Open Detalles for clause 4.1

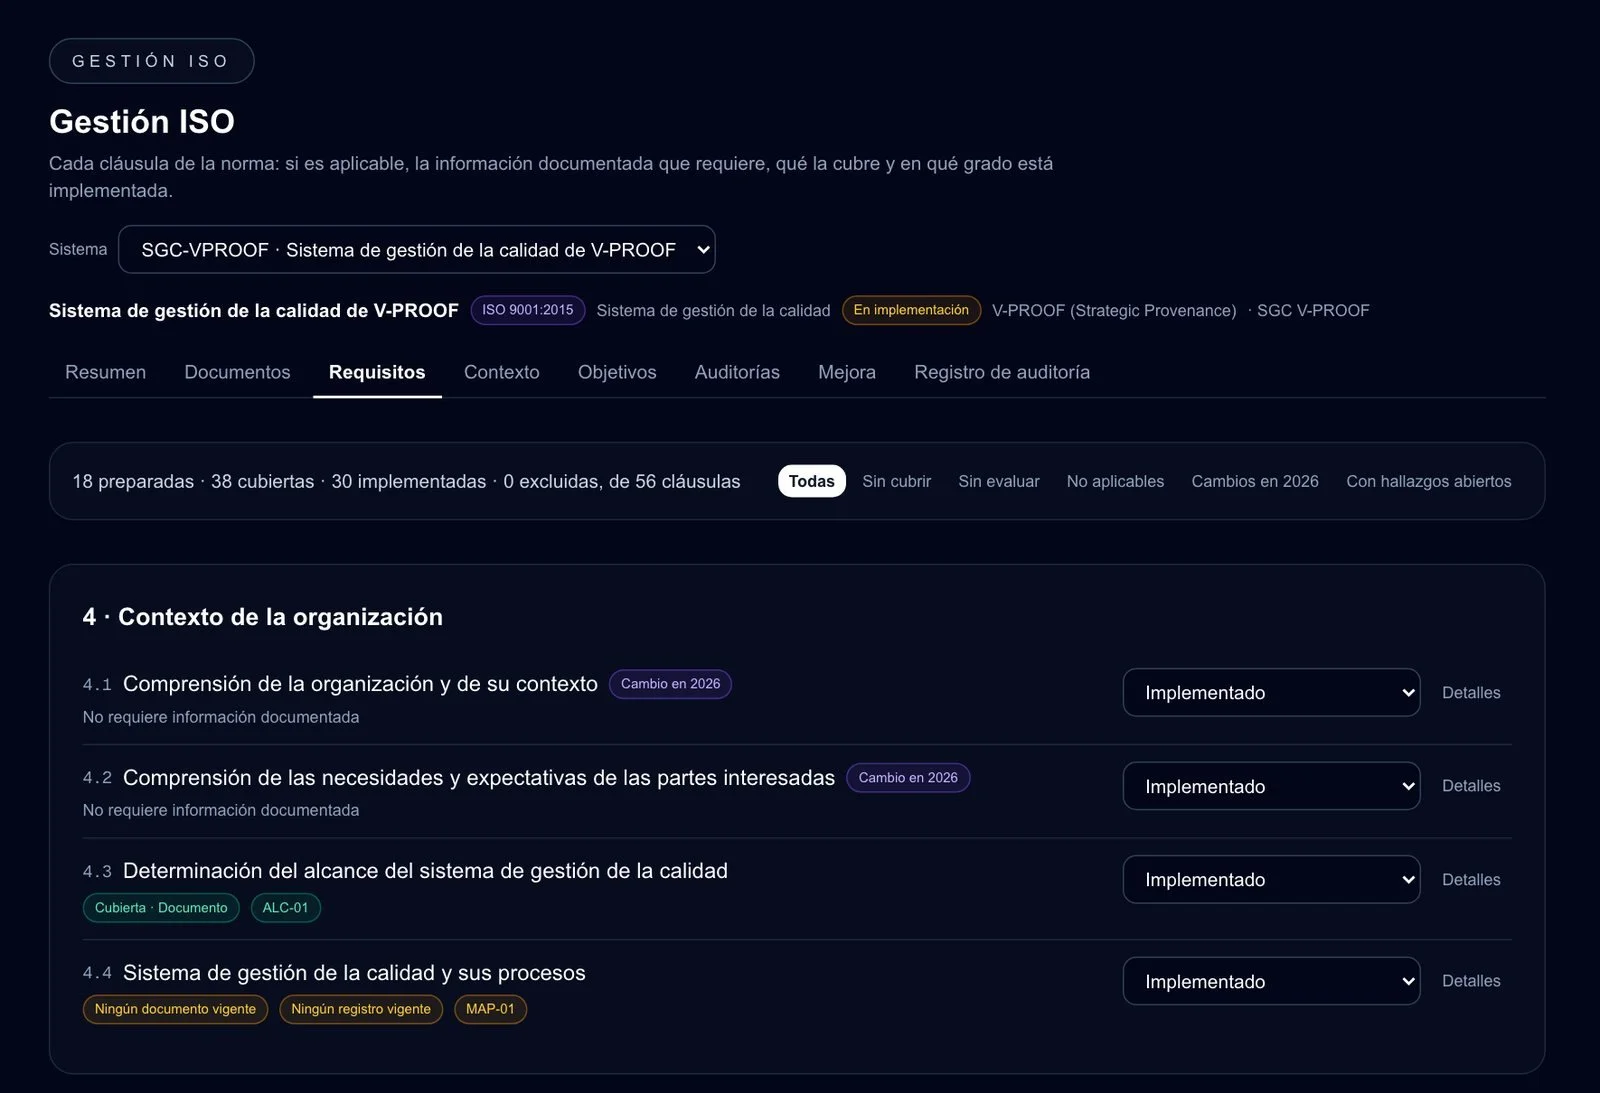(x=1471, y=692)
